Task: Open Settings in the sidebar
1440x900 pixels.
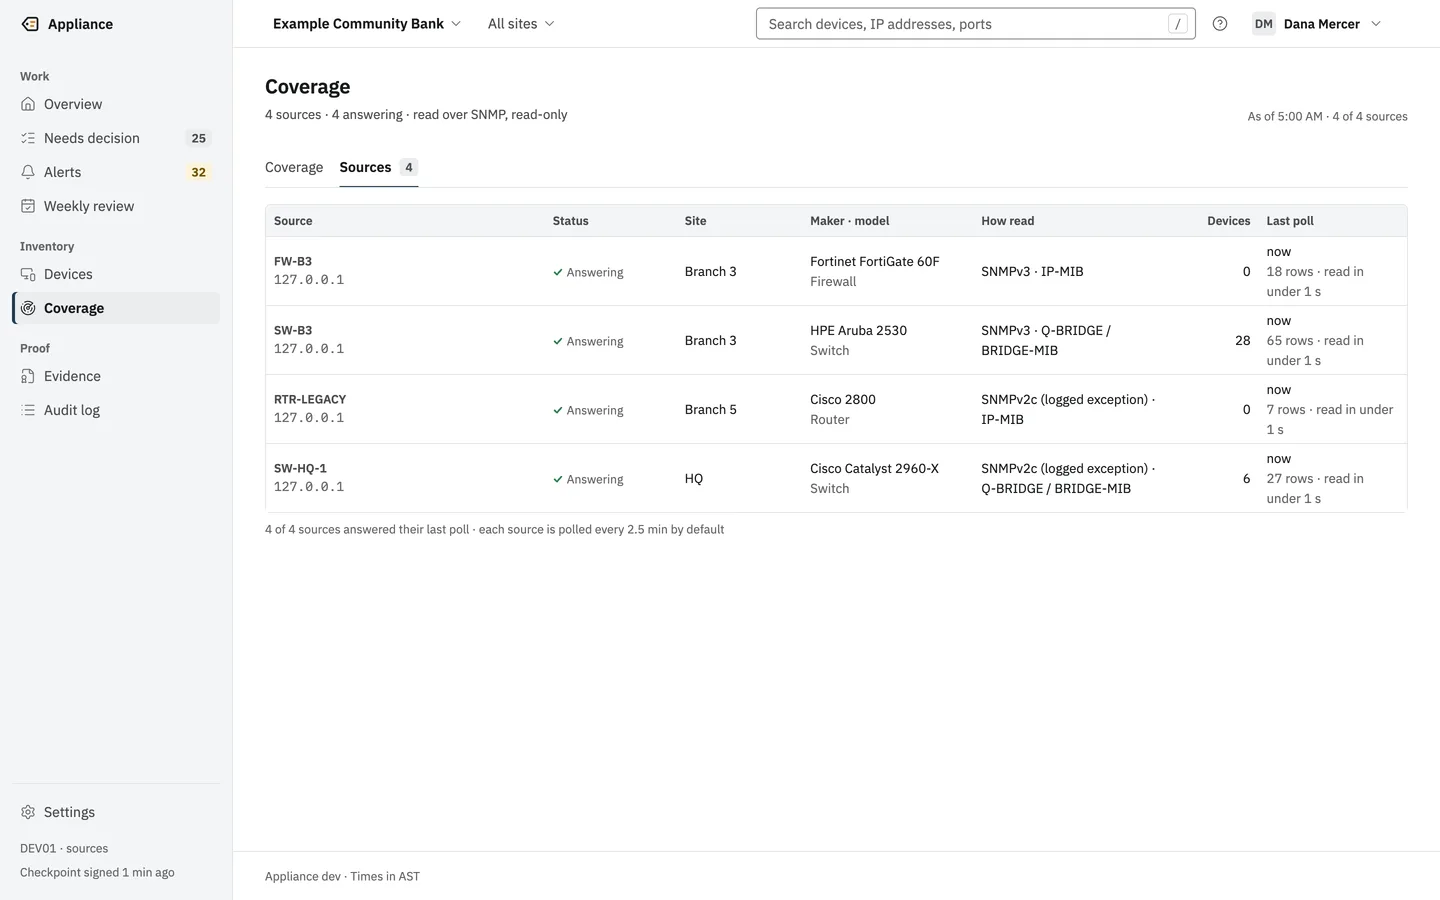Action: tap(116, 812)
